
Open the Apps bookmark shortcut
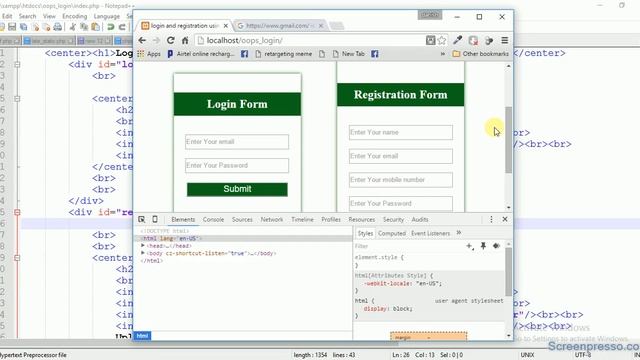click(149, 54)
